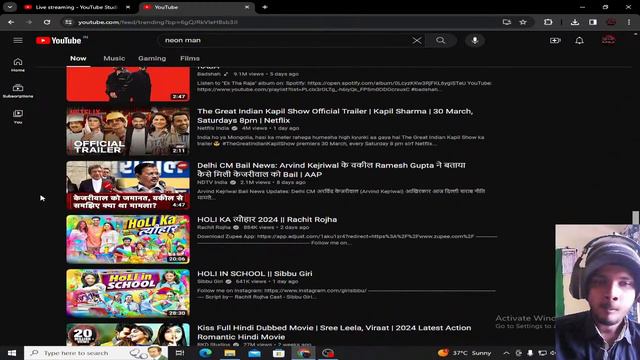This screenshot has width=640, height=360.
Task: Select the YouTube browser tab
Action: tap(197, 7)
